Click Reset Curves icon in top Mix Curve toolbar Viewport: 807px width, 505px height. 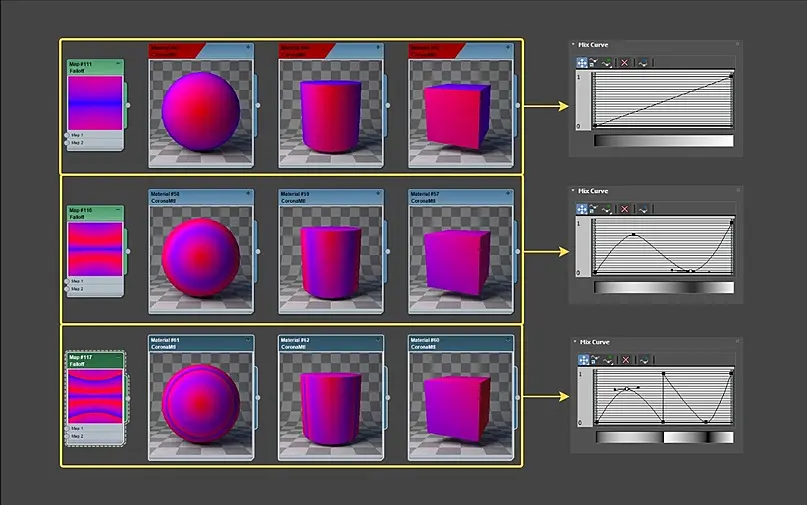pos(643,63)
